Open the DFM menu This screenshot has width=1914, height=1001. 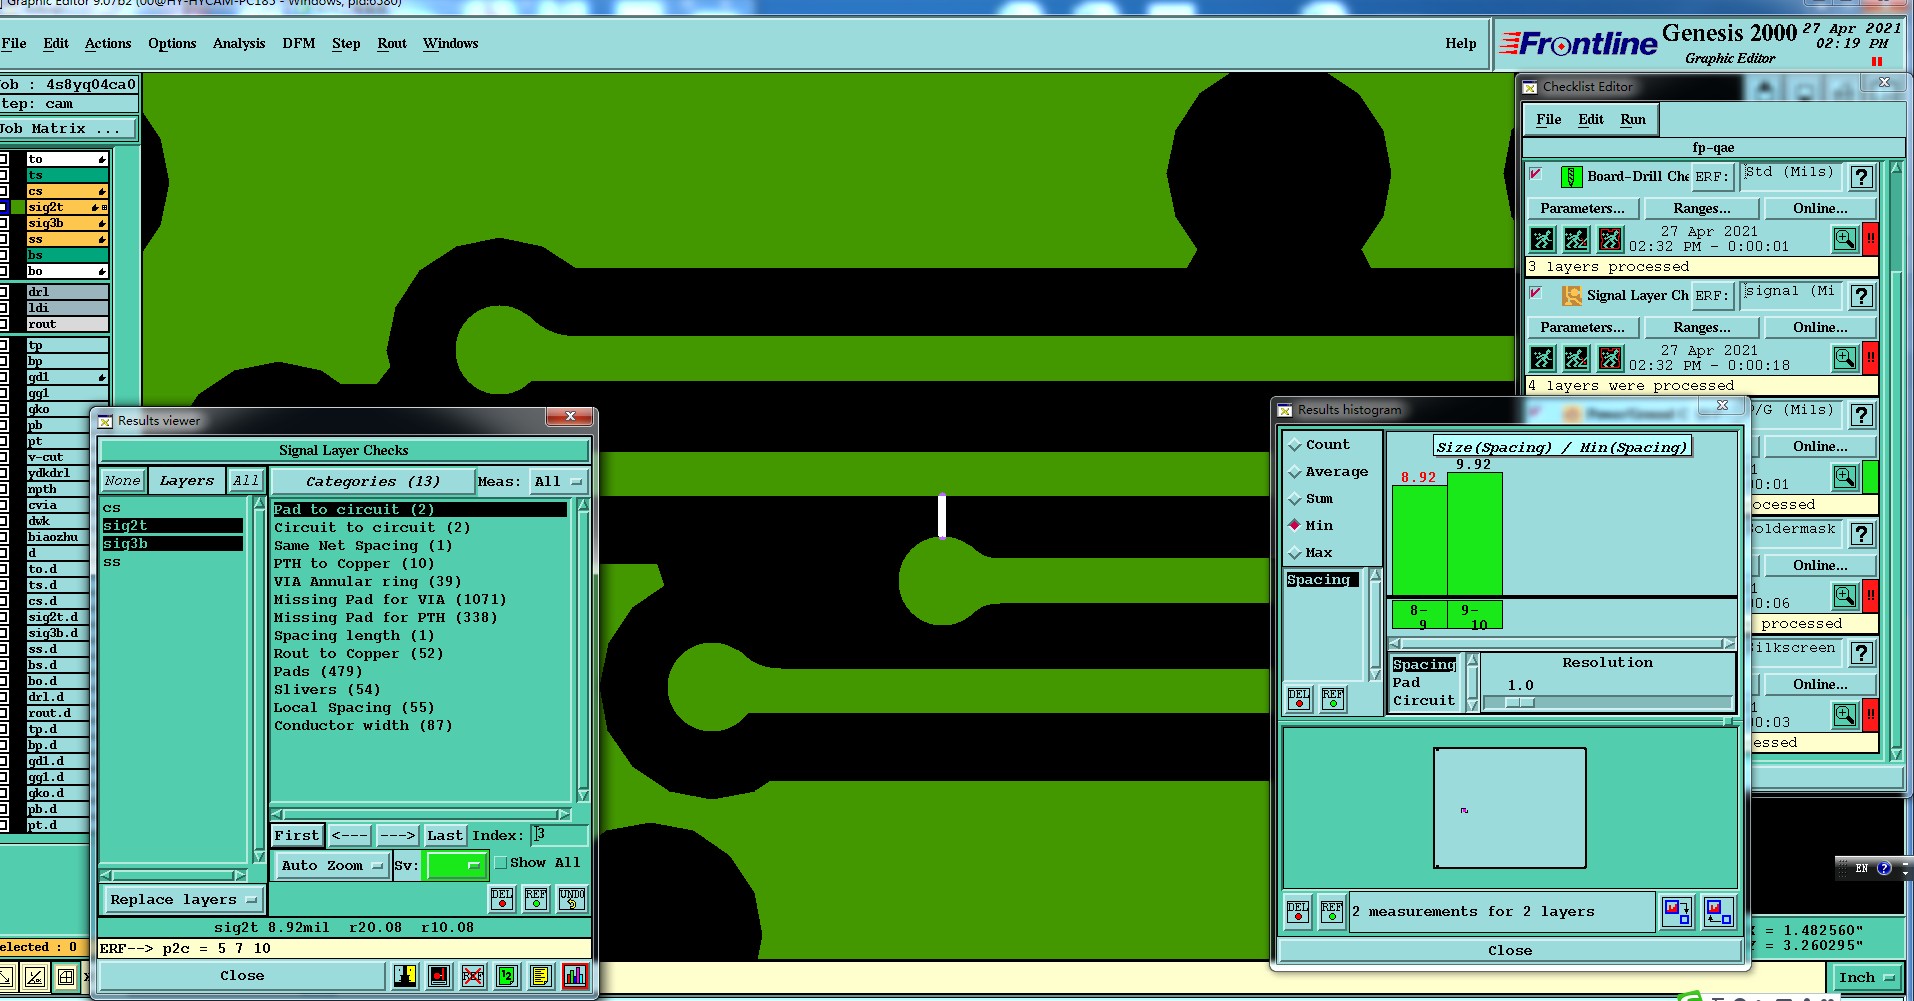[299, 44]
